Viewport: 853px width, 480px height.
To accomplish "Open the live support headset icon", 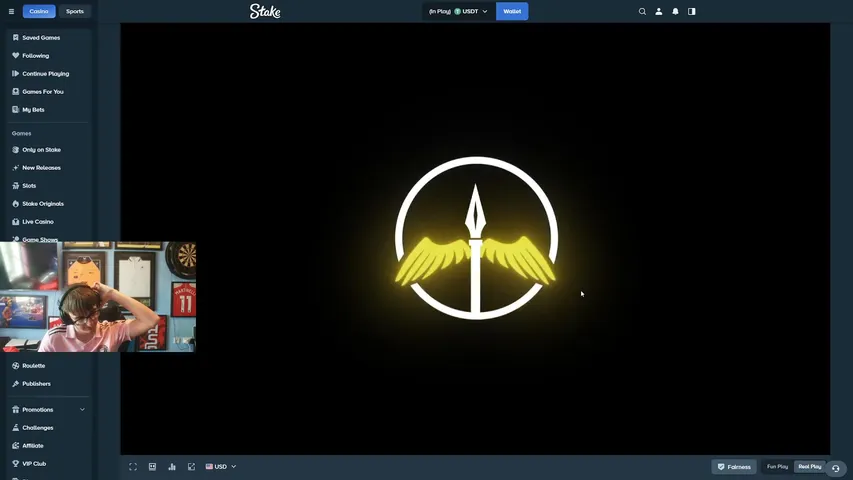I will (836, 468).
